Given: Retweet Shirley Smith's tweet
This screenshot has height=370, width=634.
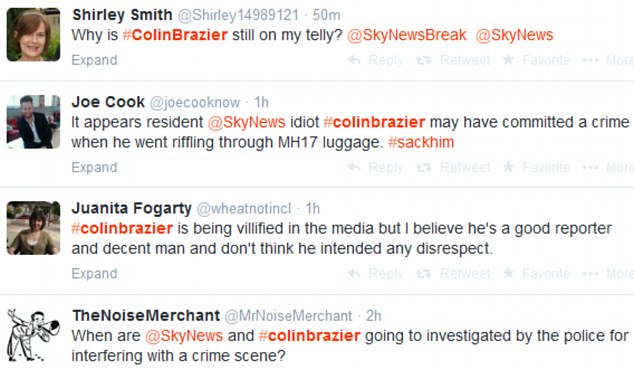Looking at the screenshot, I should pos(453,60).
